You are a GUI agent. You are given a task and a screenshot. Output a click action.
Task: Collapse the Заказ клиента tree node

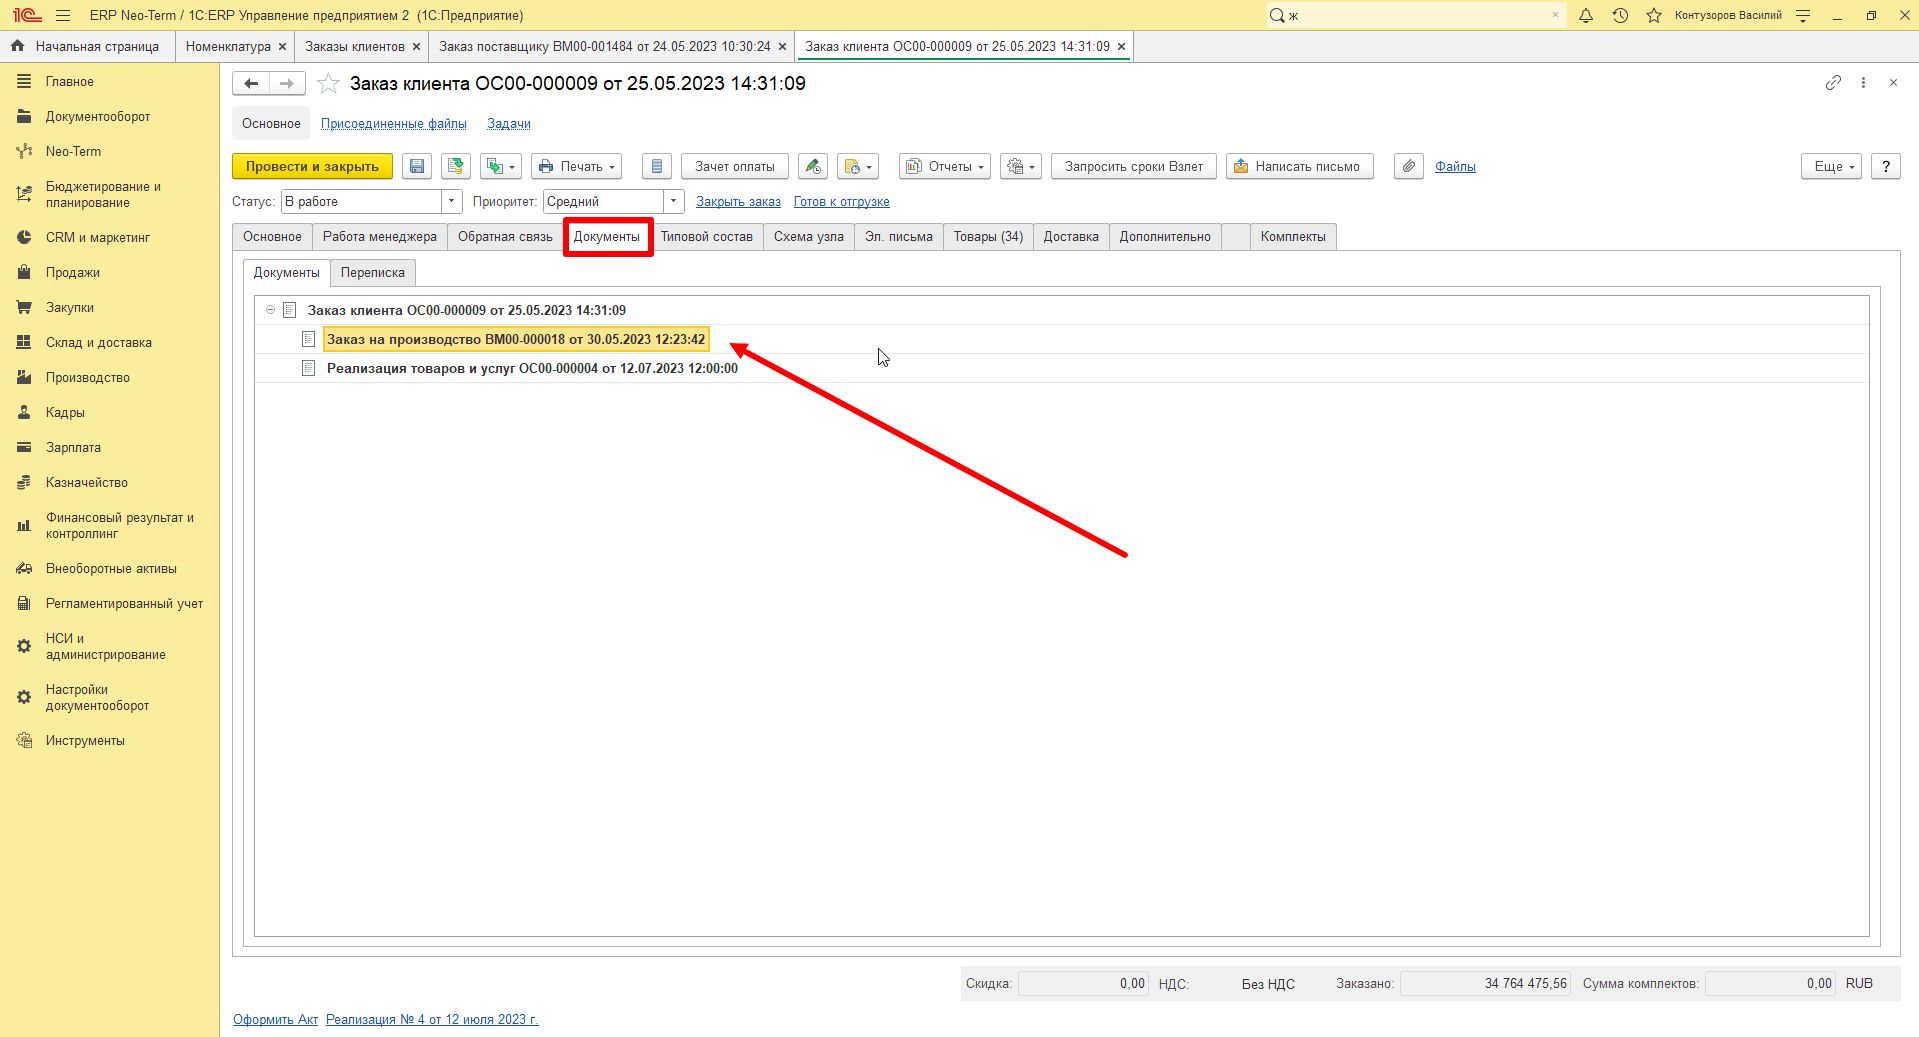pos(270,310)
